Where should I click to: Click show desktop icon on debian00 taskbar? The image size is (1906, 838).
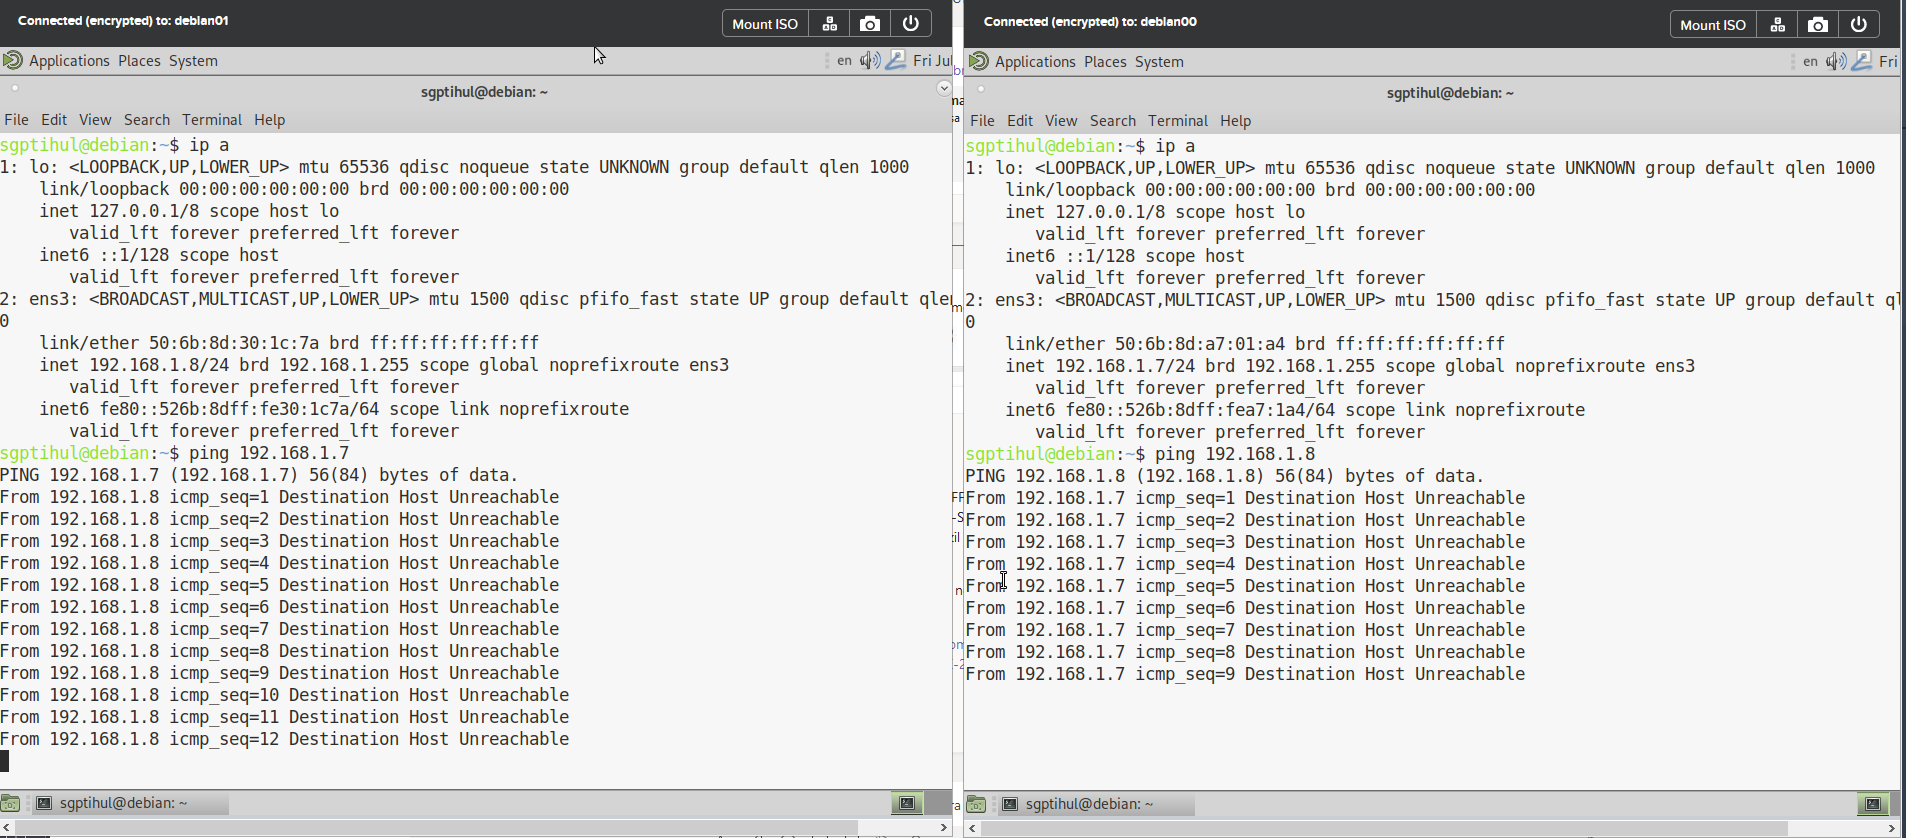[x=976, y=804]
